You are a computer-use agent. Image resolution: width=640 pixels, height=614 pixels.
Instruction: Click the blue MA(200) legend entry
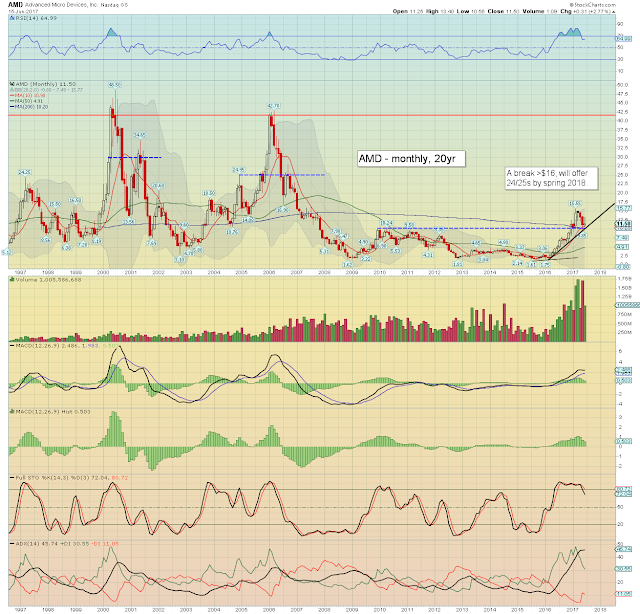click(29, 107)
